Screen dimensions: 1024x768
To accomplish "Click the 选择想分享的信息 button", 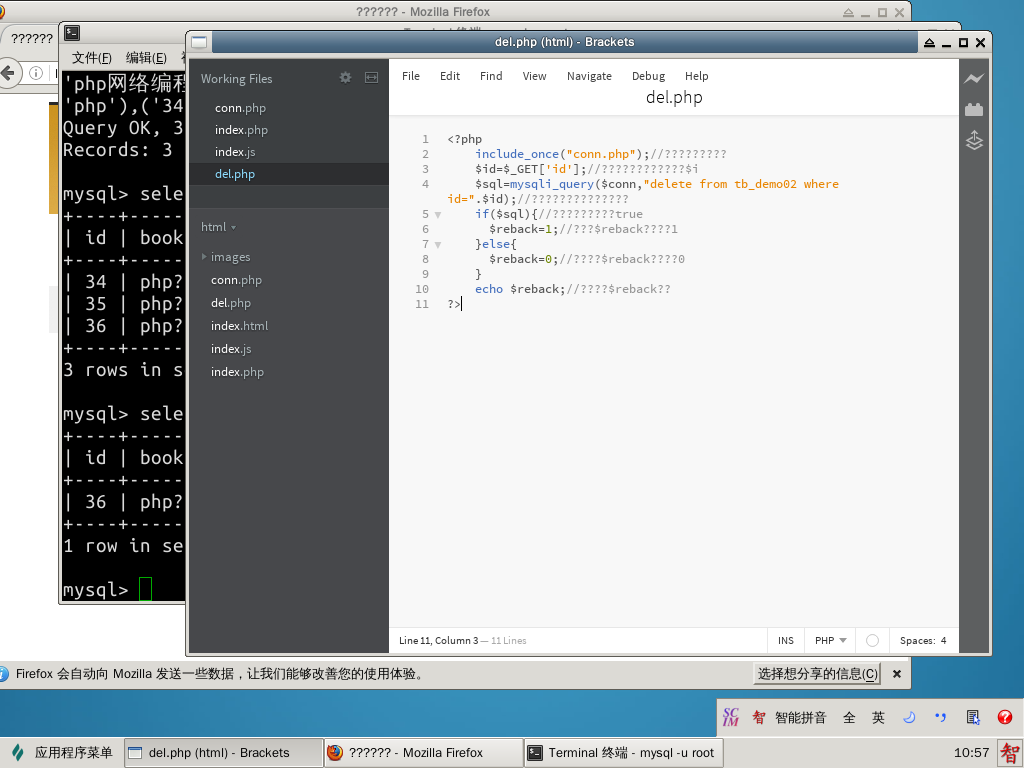I will 817,674.
